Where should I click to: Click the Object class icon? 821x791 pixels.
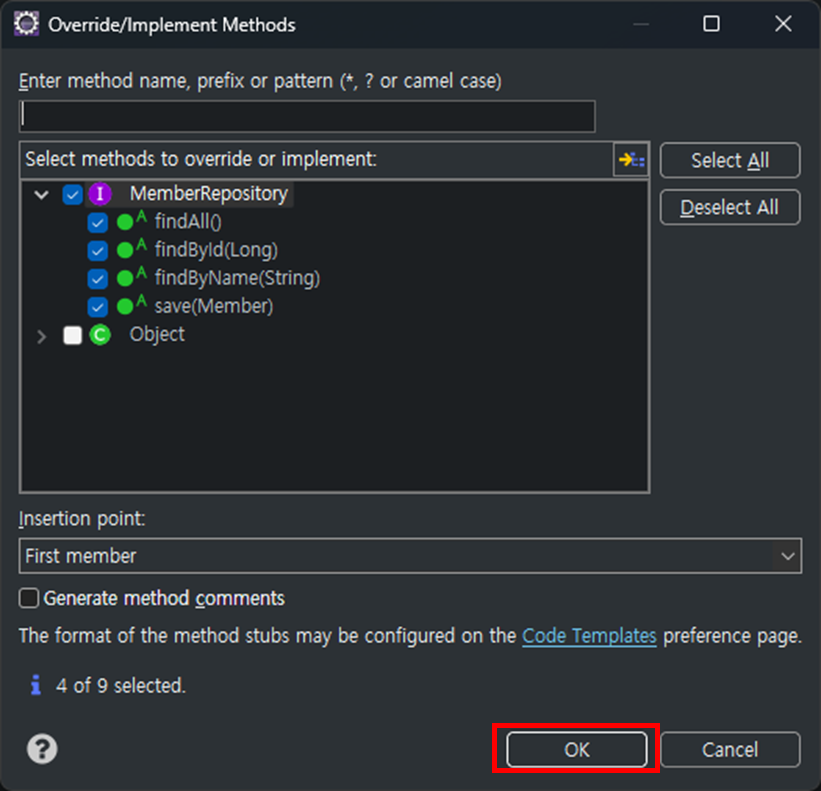[x=100, y=335]
